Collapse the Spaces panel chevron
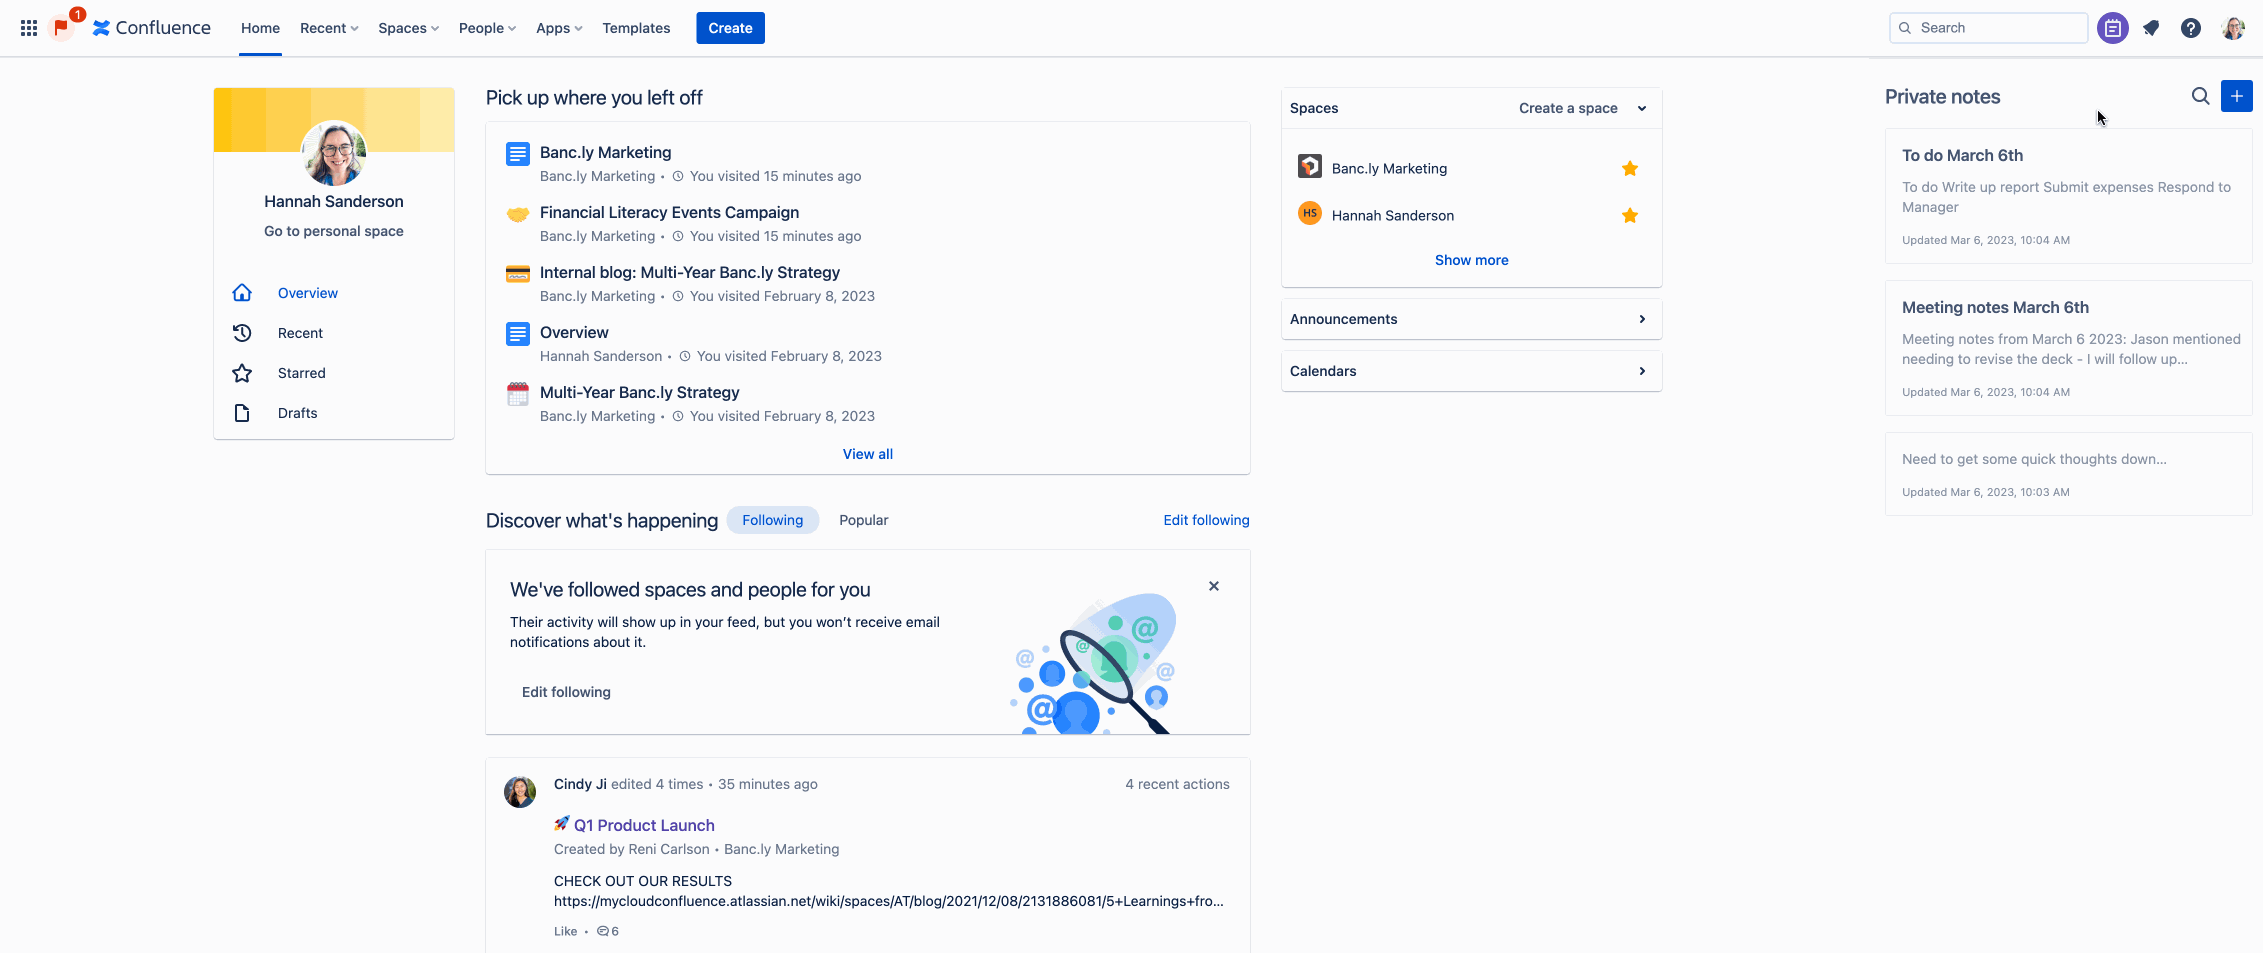 [x=1642, y=108]
